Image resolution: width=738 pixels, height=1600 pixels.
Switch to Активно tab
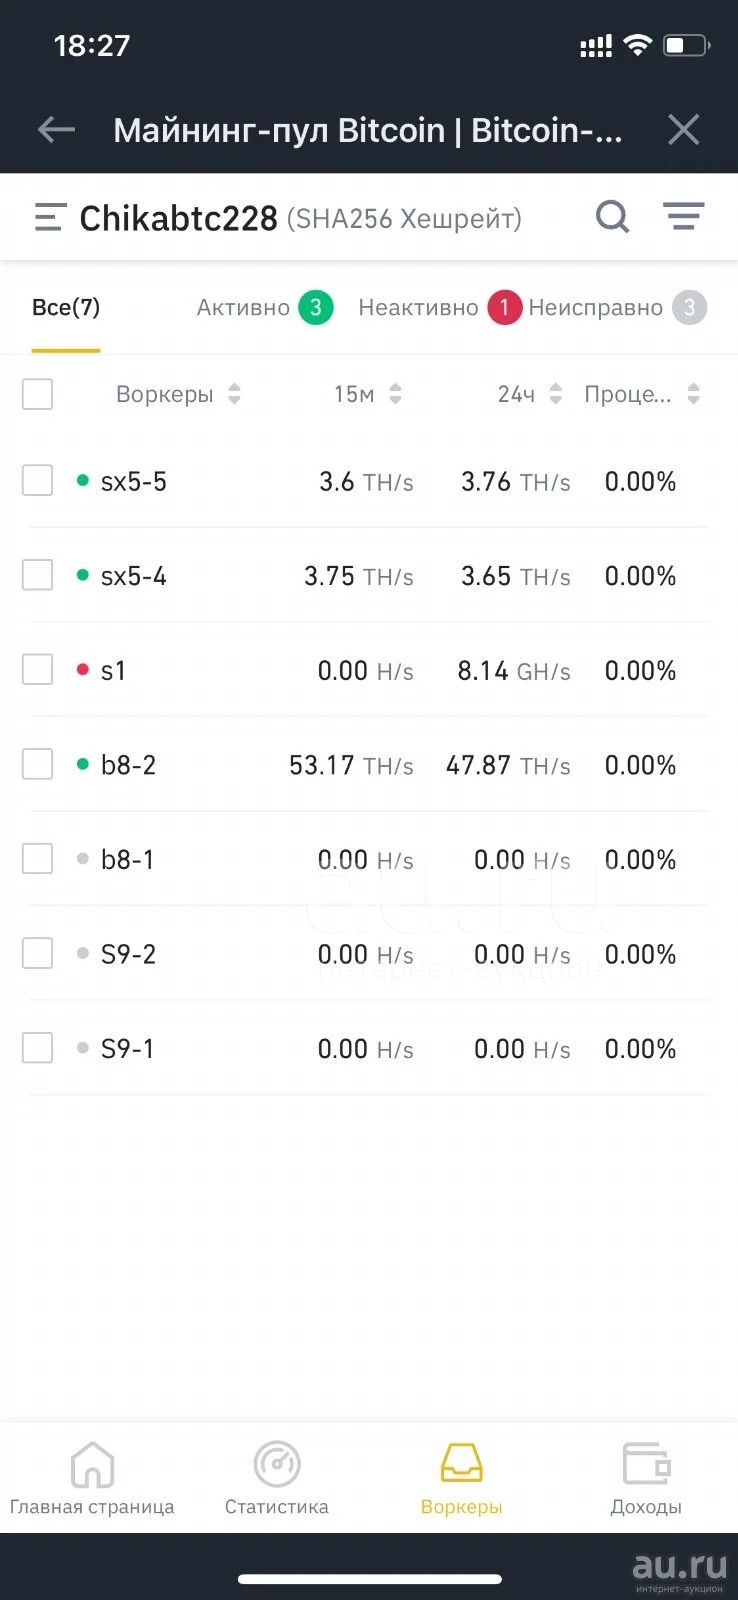click(x=264, y=308)
